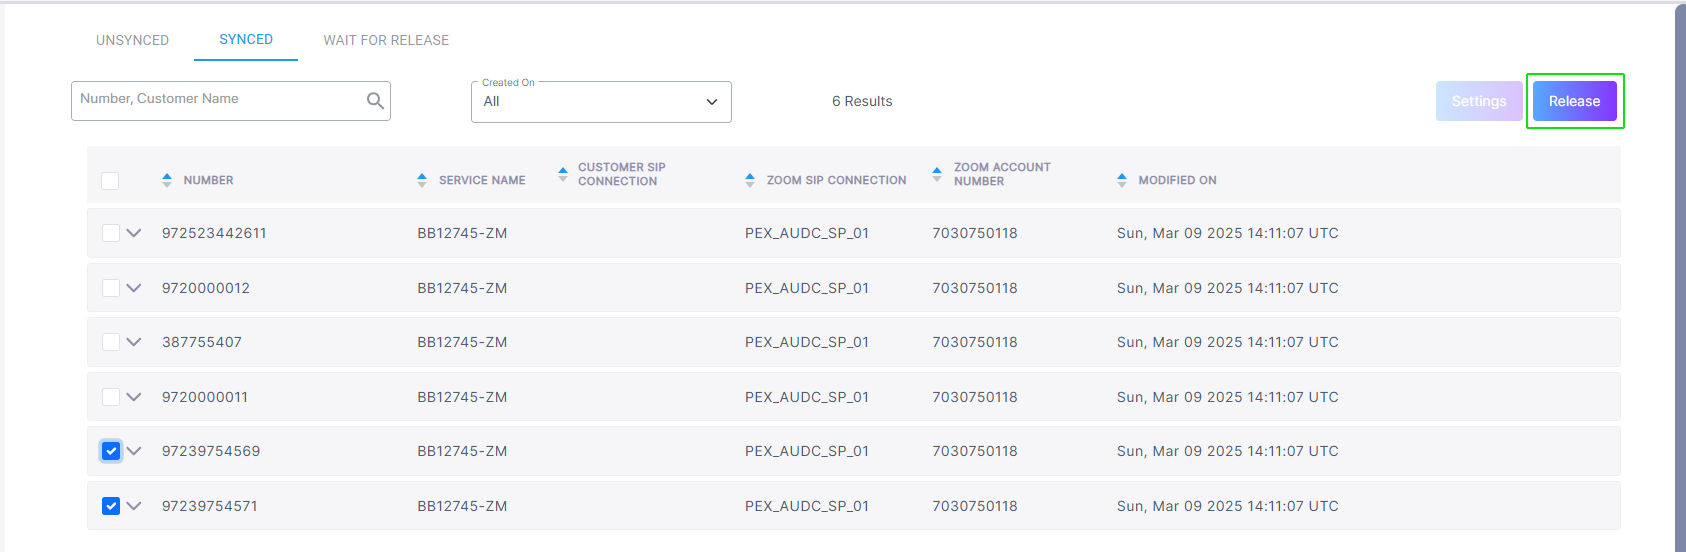Click the search magnifier icon
1686x552 pixels.
(375, 101)
